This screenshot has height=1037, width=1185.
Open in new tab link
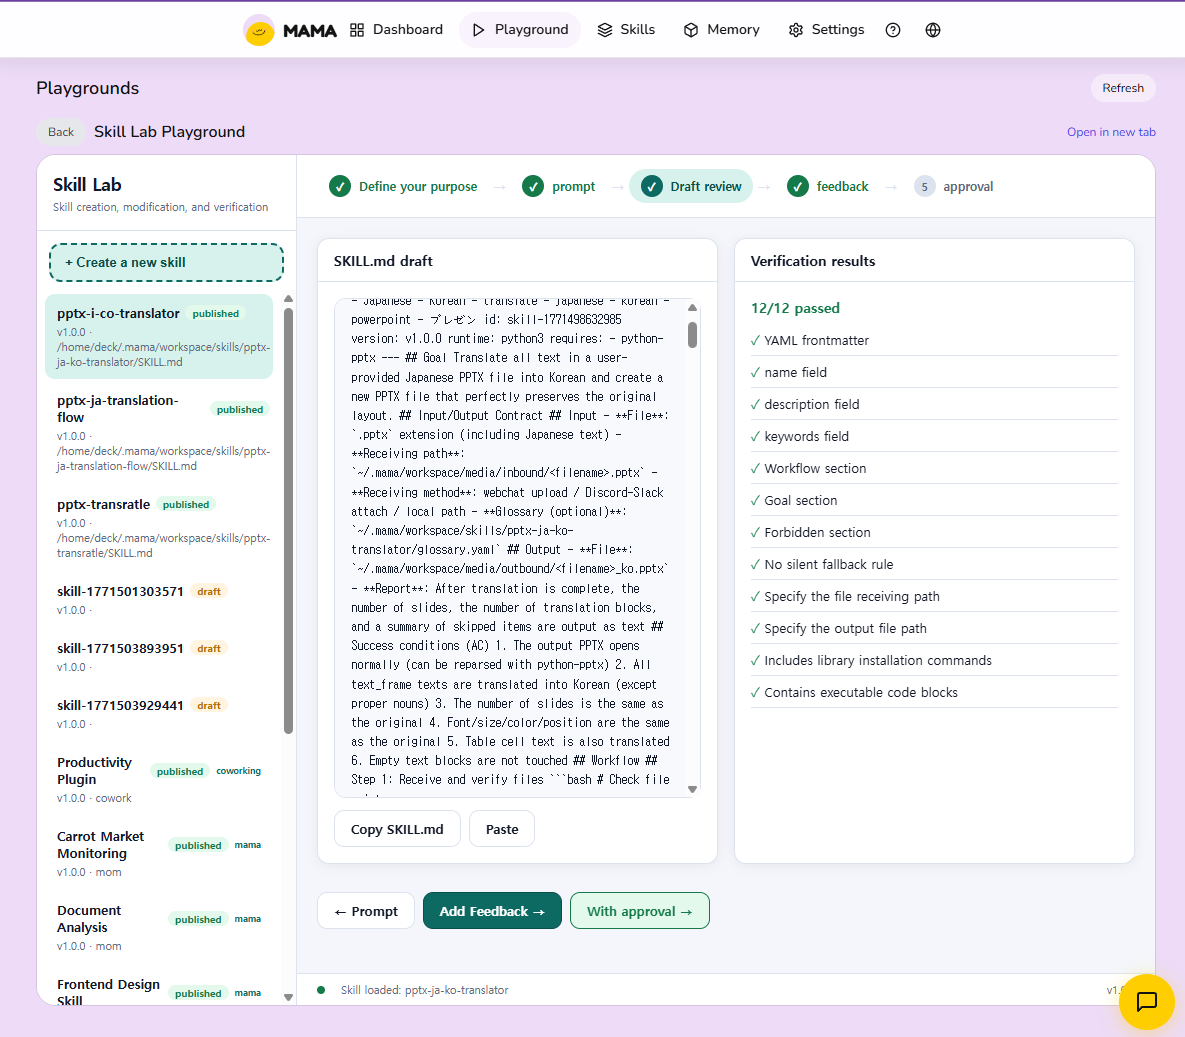(x=1110, y=132)
